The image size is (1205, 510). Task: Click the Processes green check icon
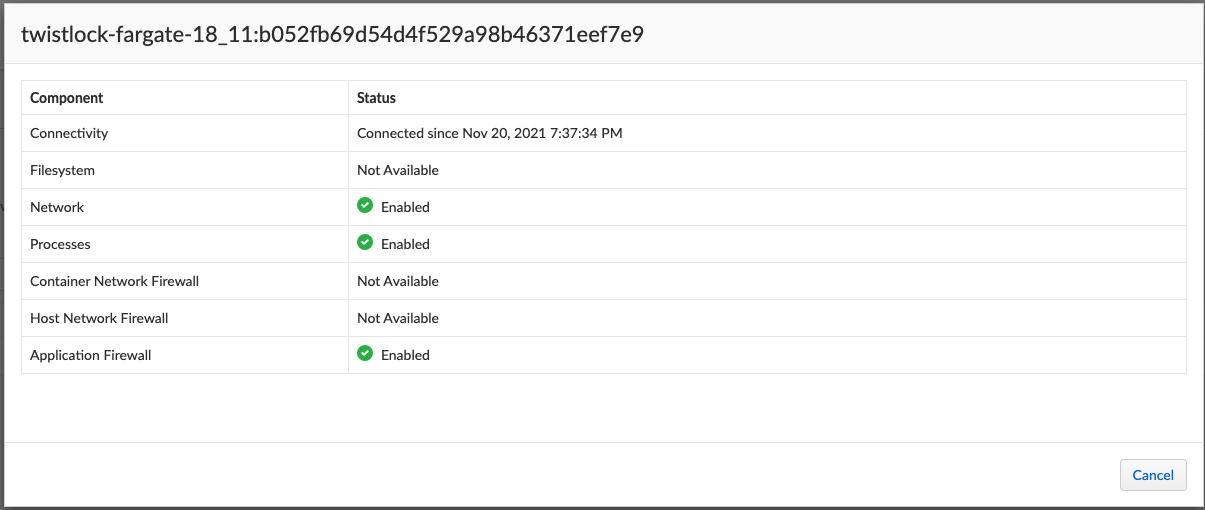point(365,243)
